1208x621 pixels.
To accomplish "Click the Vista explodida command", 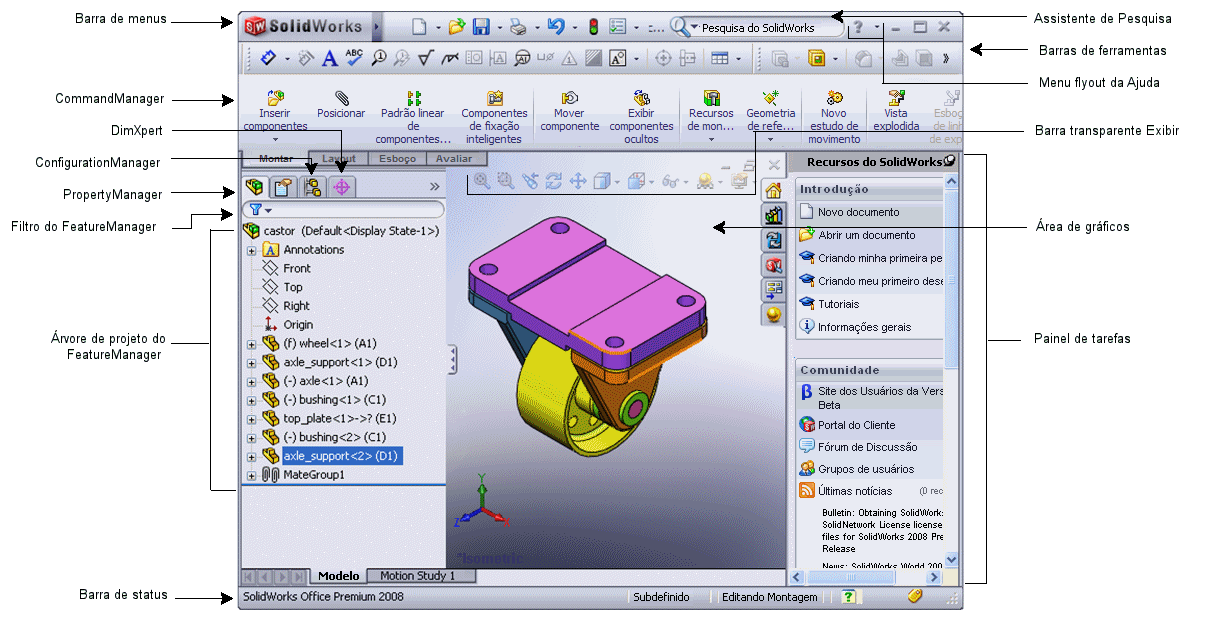I will 896,112.
